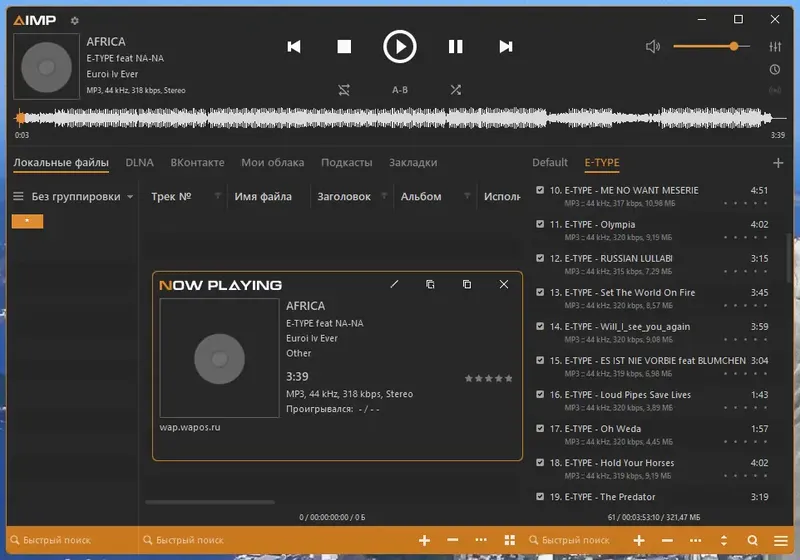Click first copy icon in Now Playing

click(430, 285)
